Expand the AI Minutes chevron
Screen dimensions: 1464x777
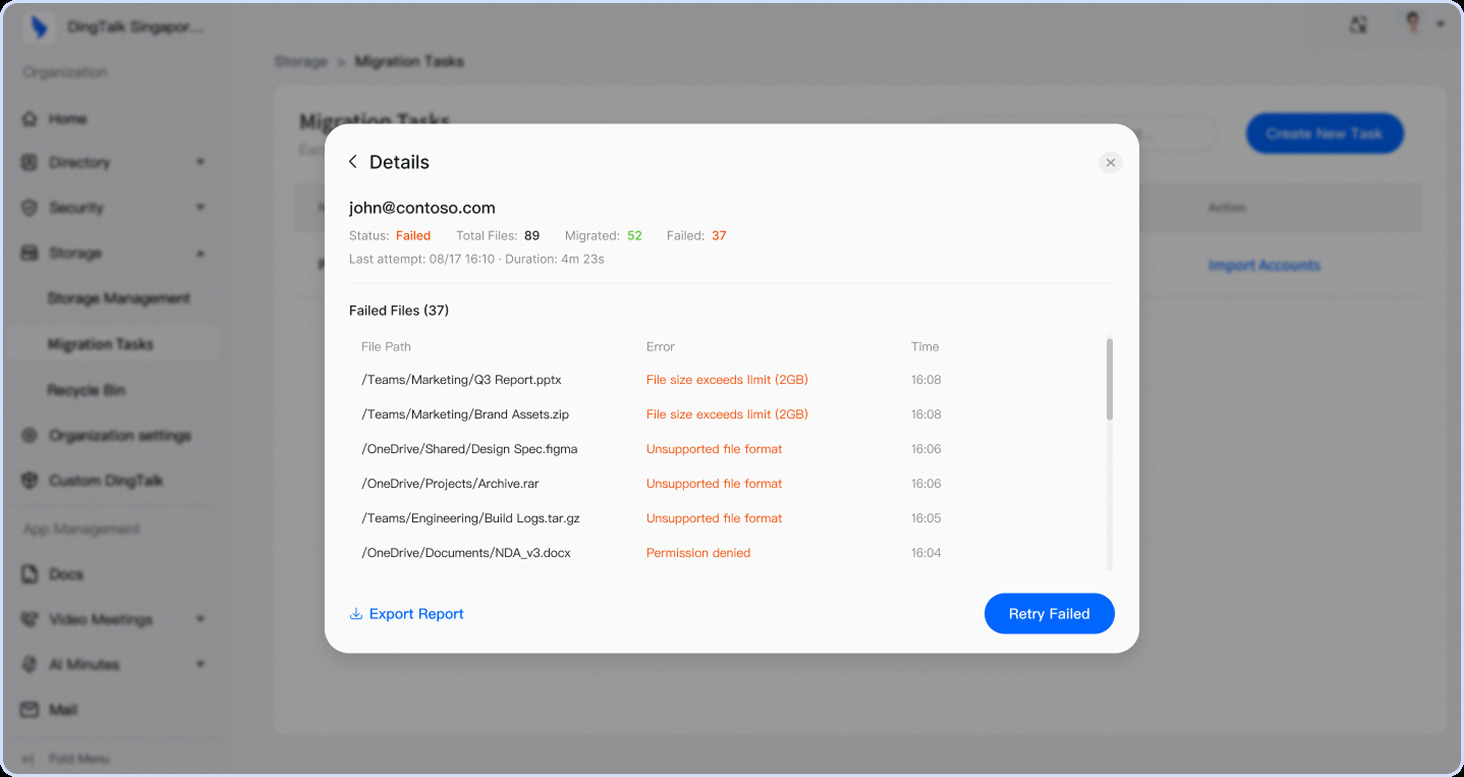pyautogui.click(x=200, y=665)
